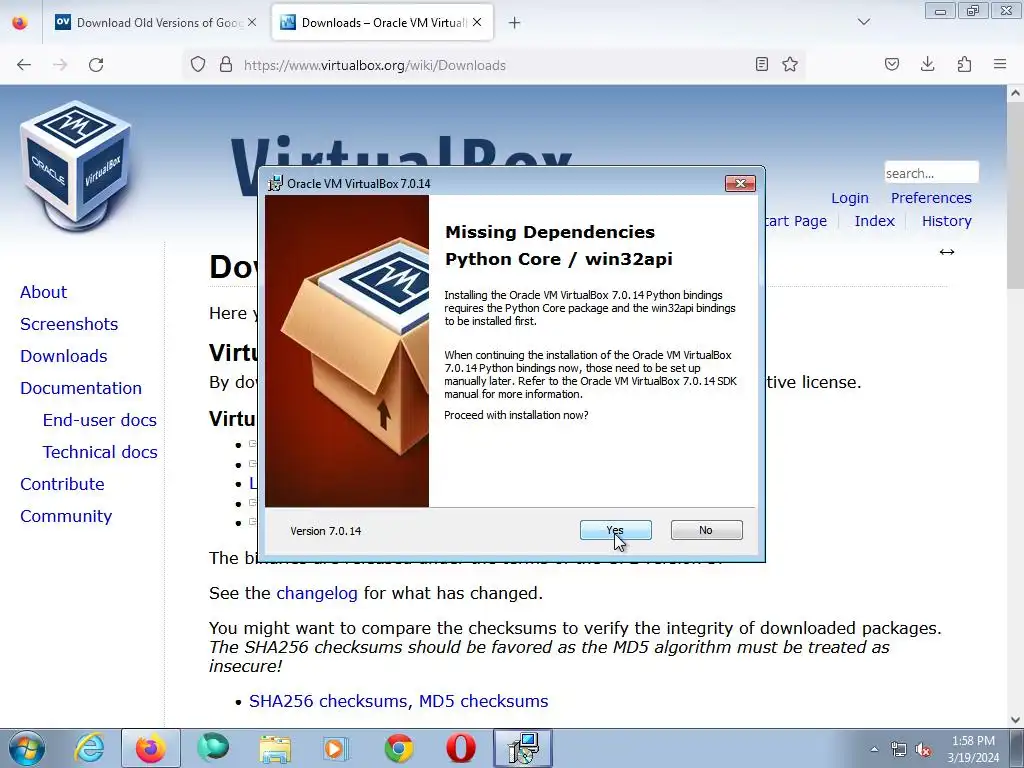Click the VirtualBox site search box
Image resolution: width=1024 pixels, height=768 pixels.
click(931, 173)
